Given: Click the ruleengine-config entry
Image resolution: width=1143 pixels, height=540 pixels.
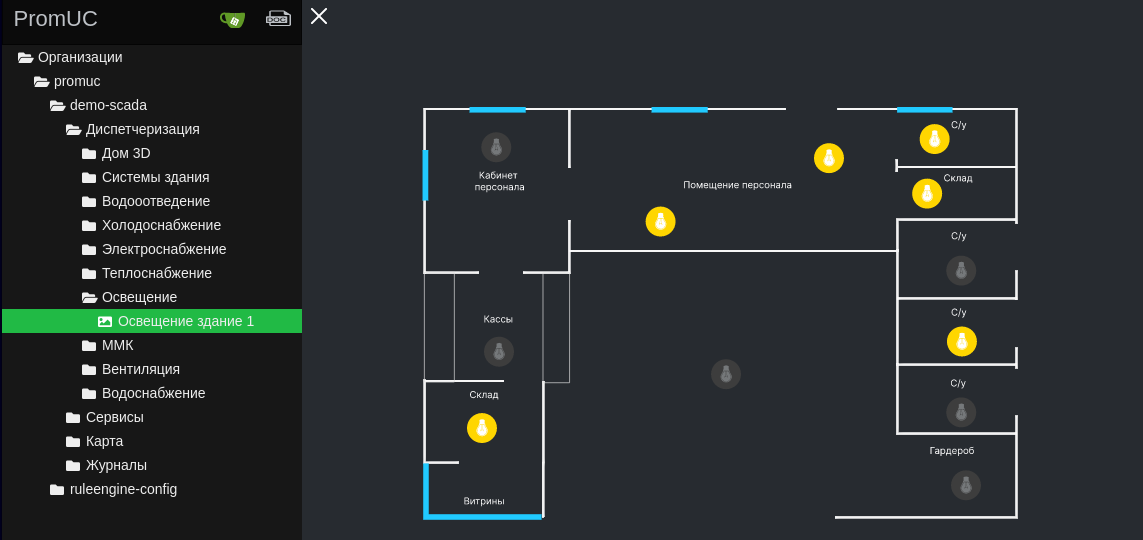Looking at the screenshot, I should (x=123, y=489).
